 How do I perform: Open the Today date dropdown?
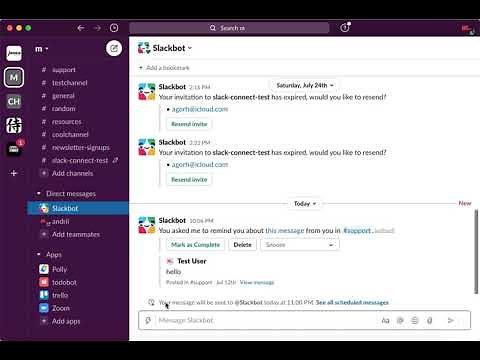(305, 204)
